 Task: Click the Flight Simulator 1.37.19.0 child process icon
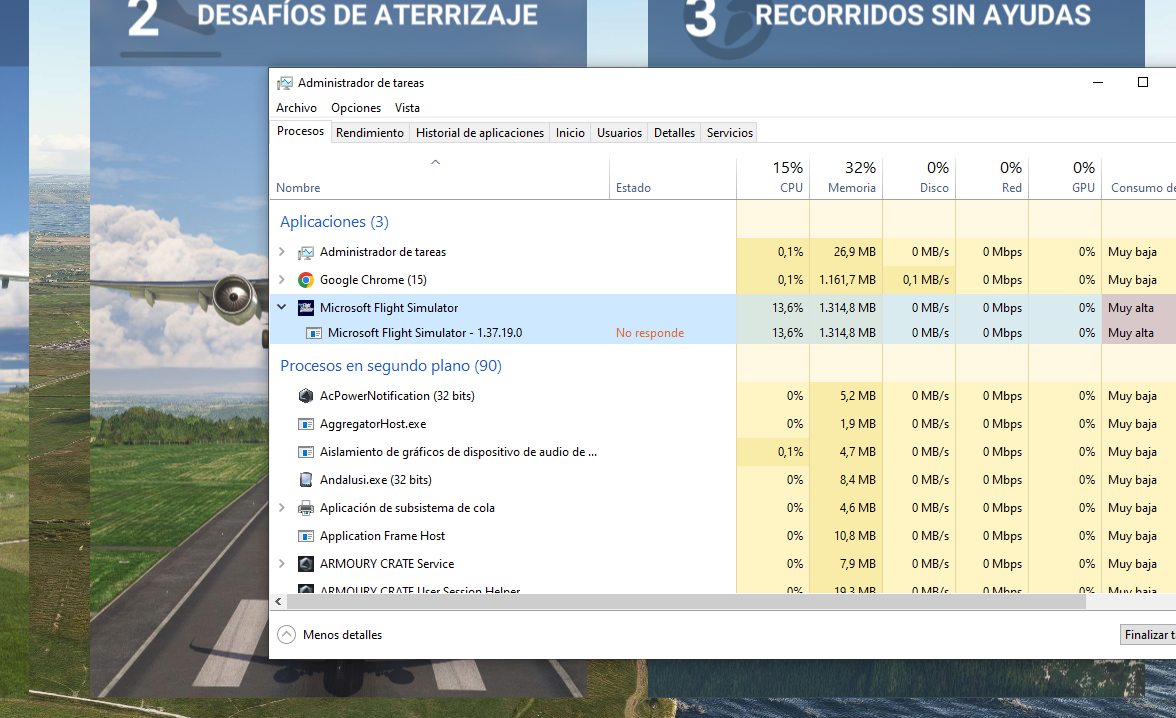[x=314, y=333]
